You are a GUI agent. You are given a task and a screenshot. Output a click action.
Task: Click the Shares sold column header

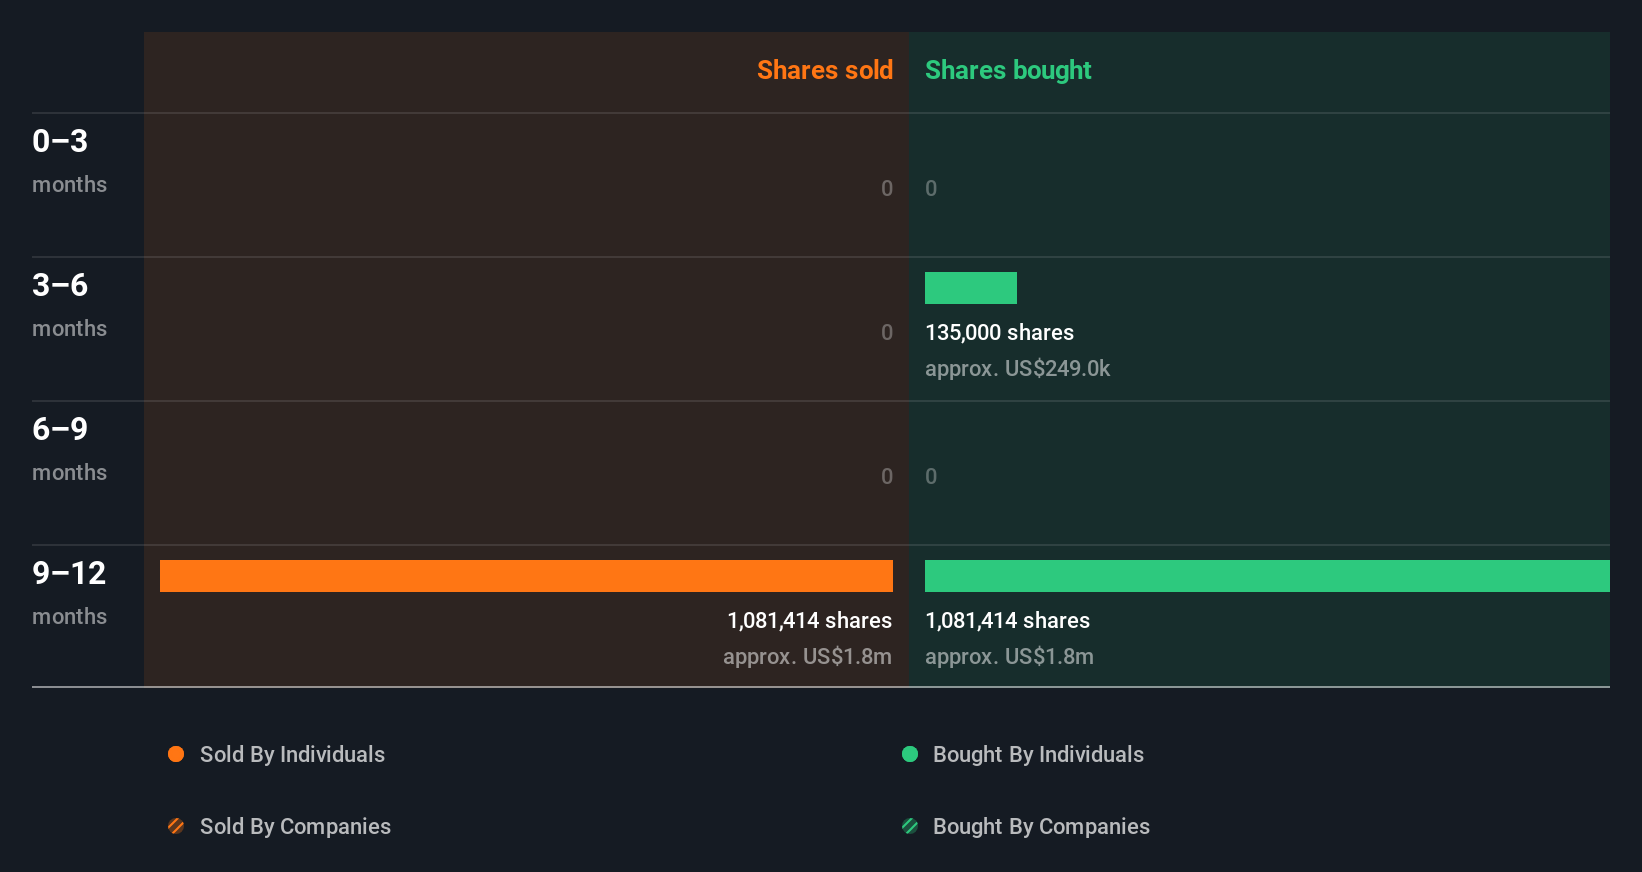coord(824,70)
